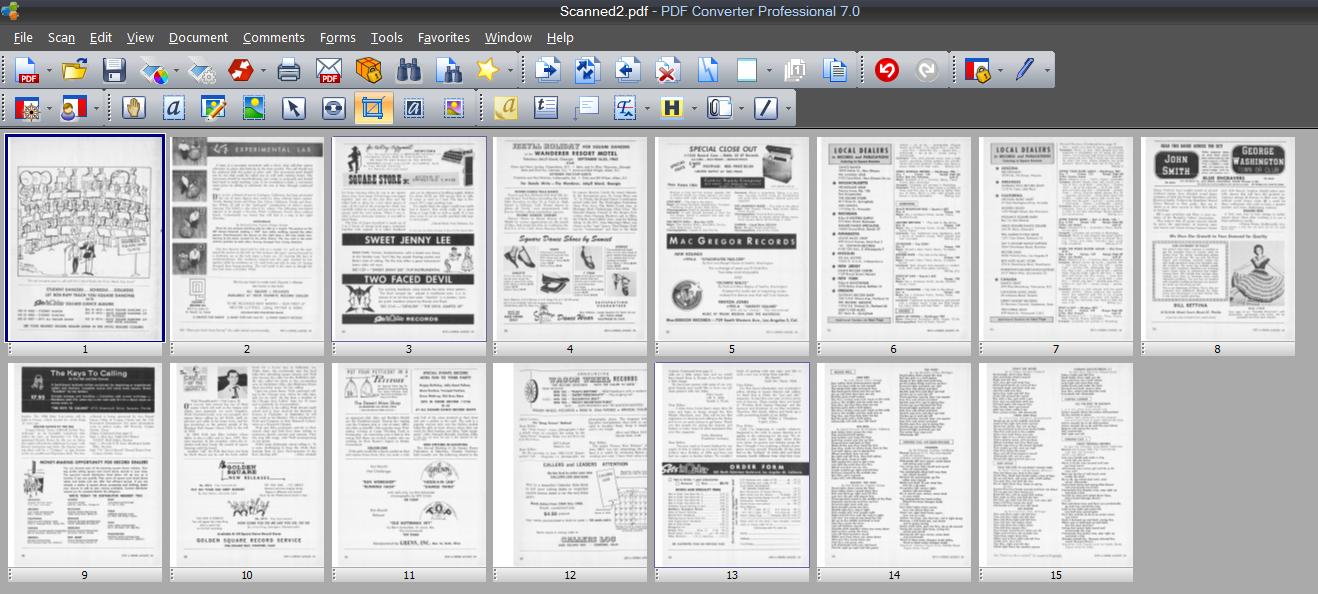Click the yellow H highlight tool

pos(672,107)
